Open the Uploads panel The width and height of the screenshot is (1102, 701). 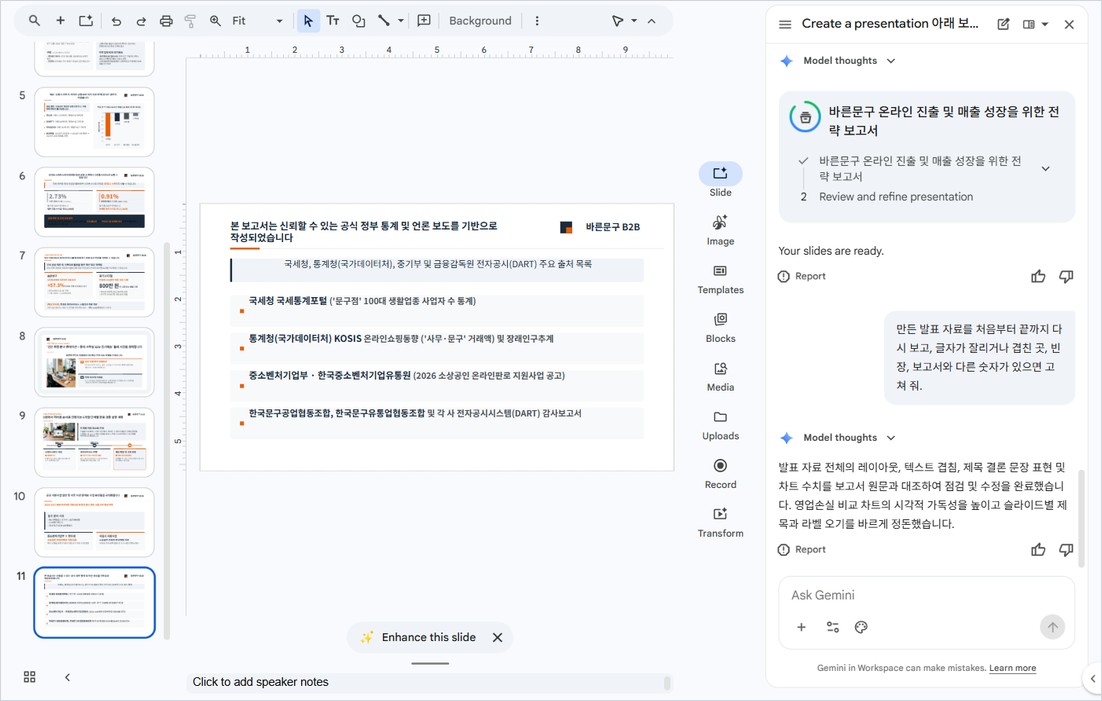click(720, 425)
